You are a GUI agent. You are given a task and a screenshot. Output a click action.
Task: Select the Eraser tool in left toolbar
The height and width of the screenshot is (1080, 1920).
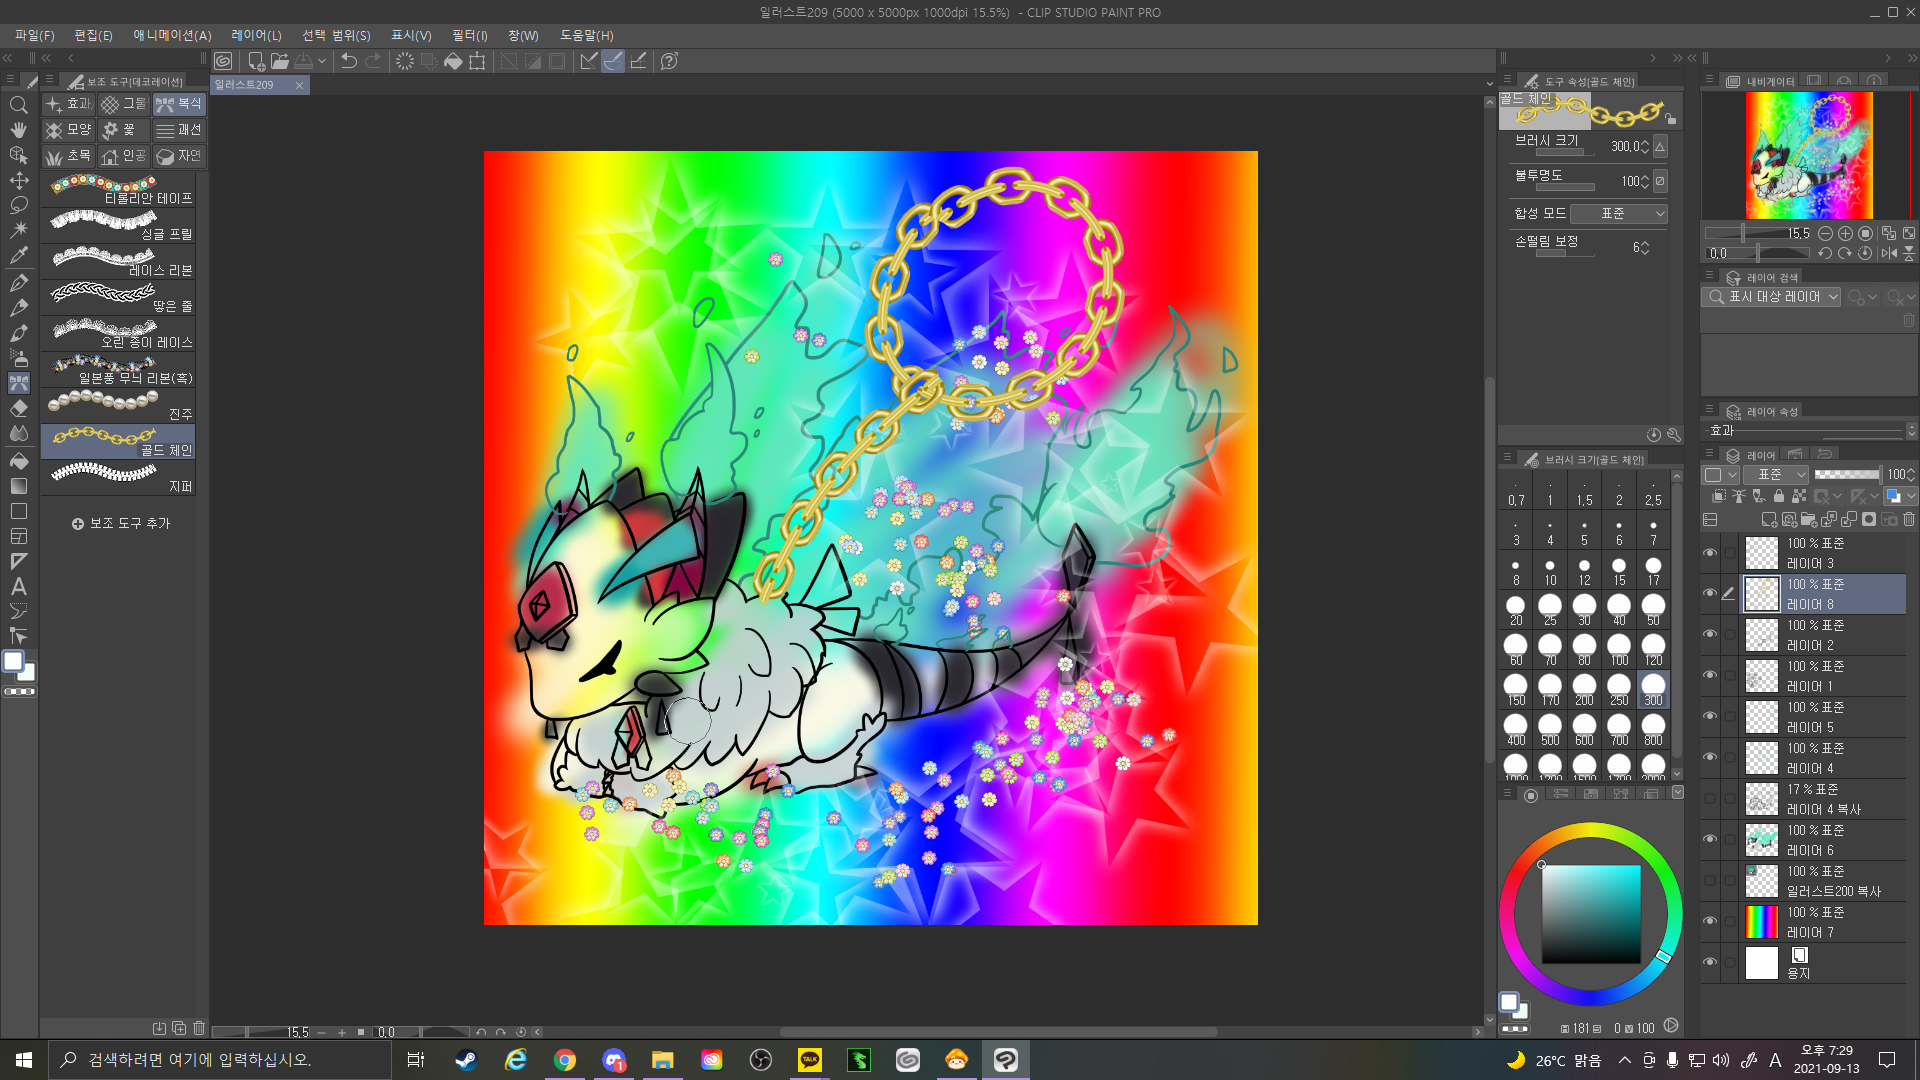[x=19, y=408]
